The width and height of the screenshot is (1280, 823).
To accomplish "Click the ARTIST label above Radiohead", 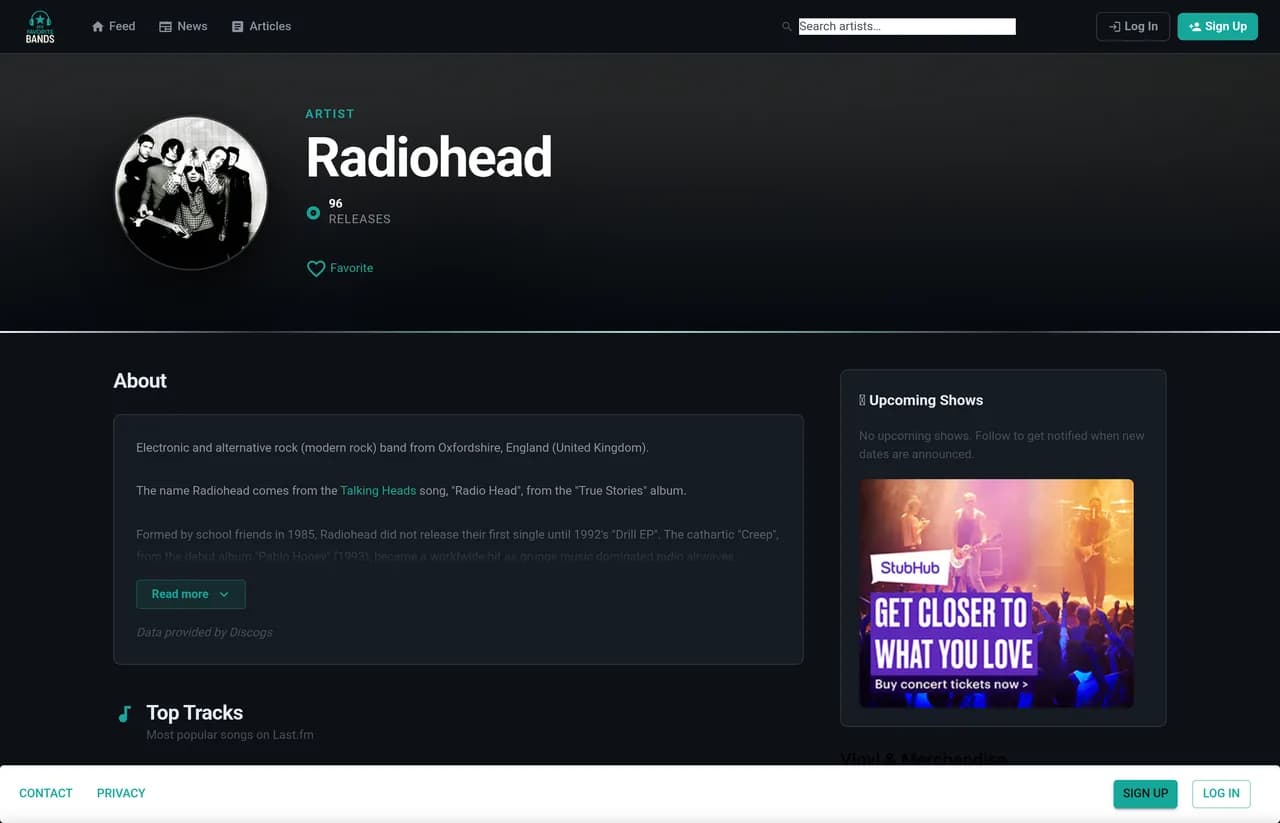I will point(330,114).
